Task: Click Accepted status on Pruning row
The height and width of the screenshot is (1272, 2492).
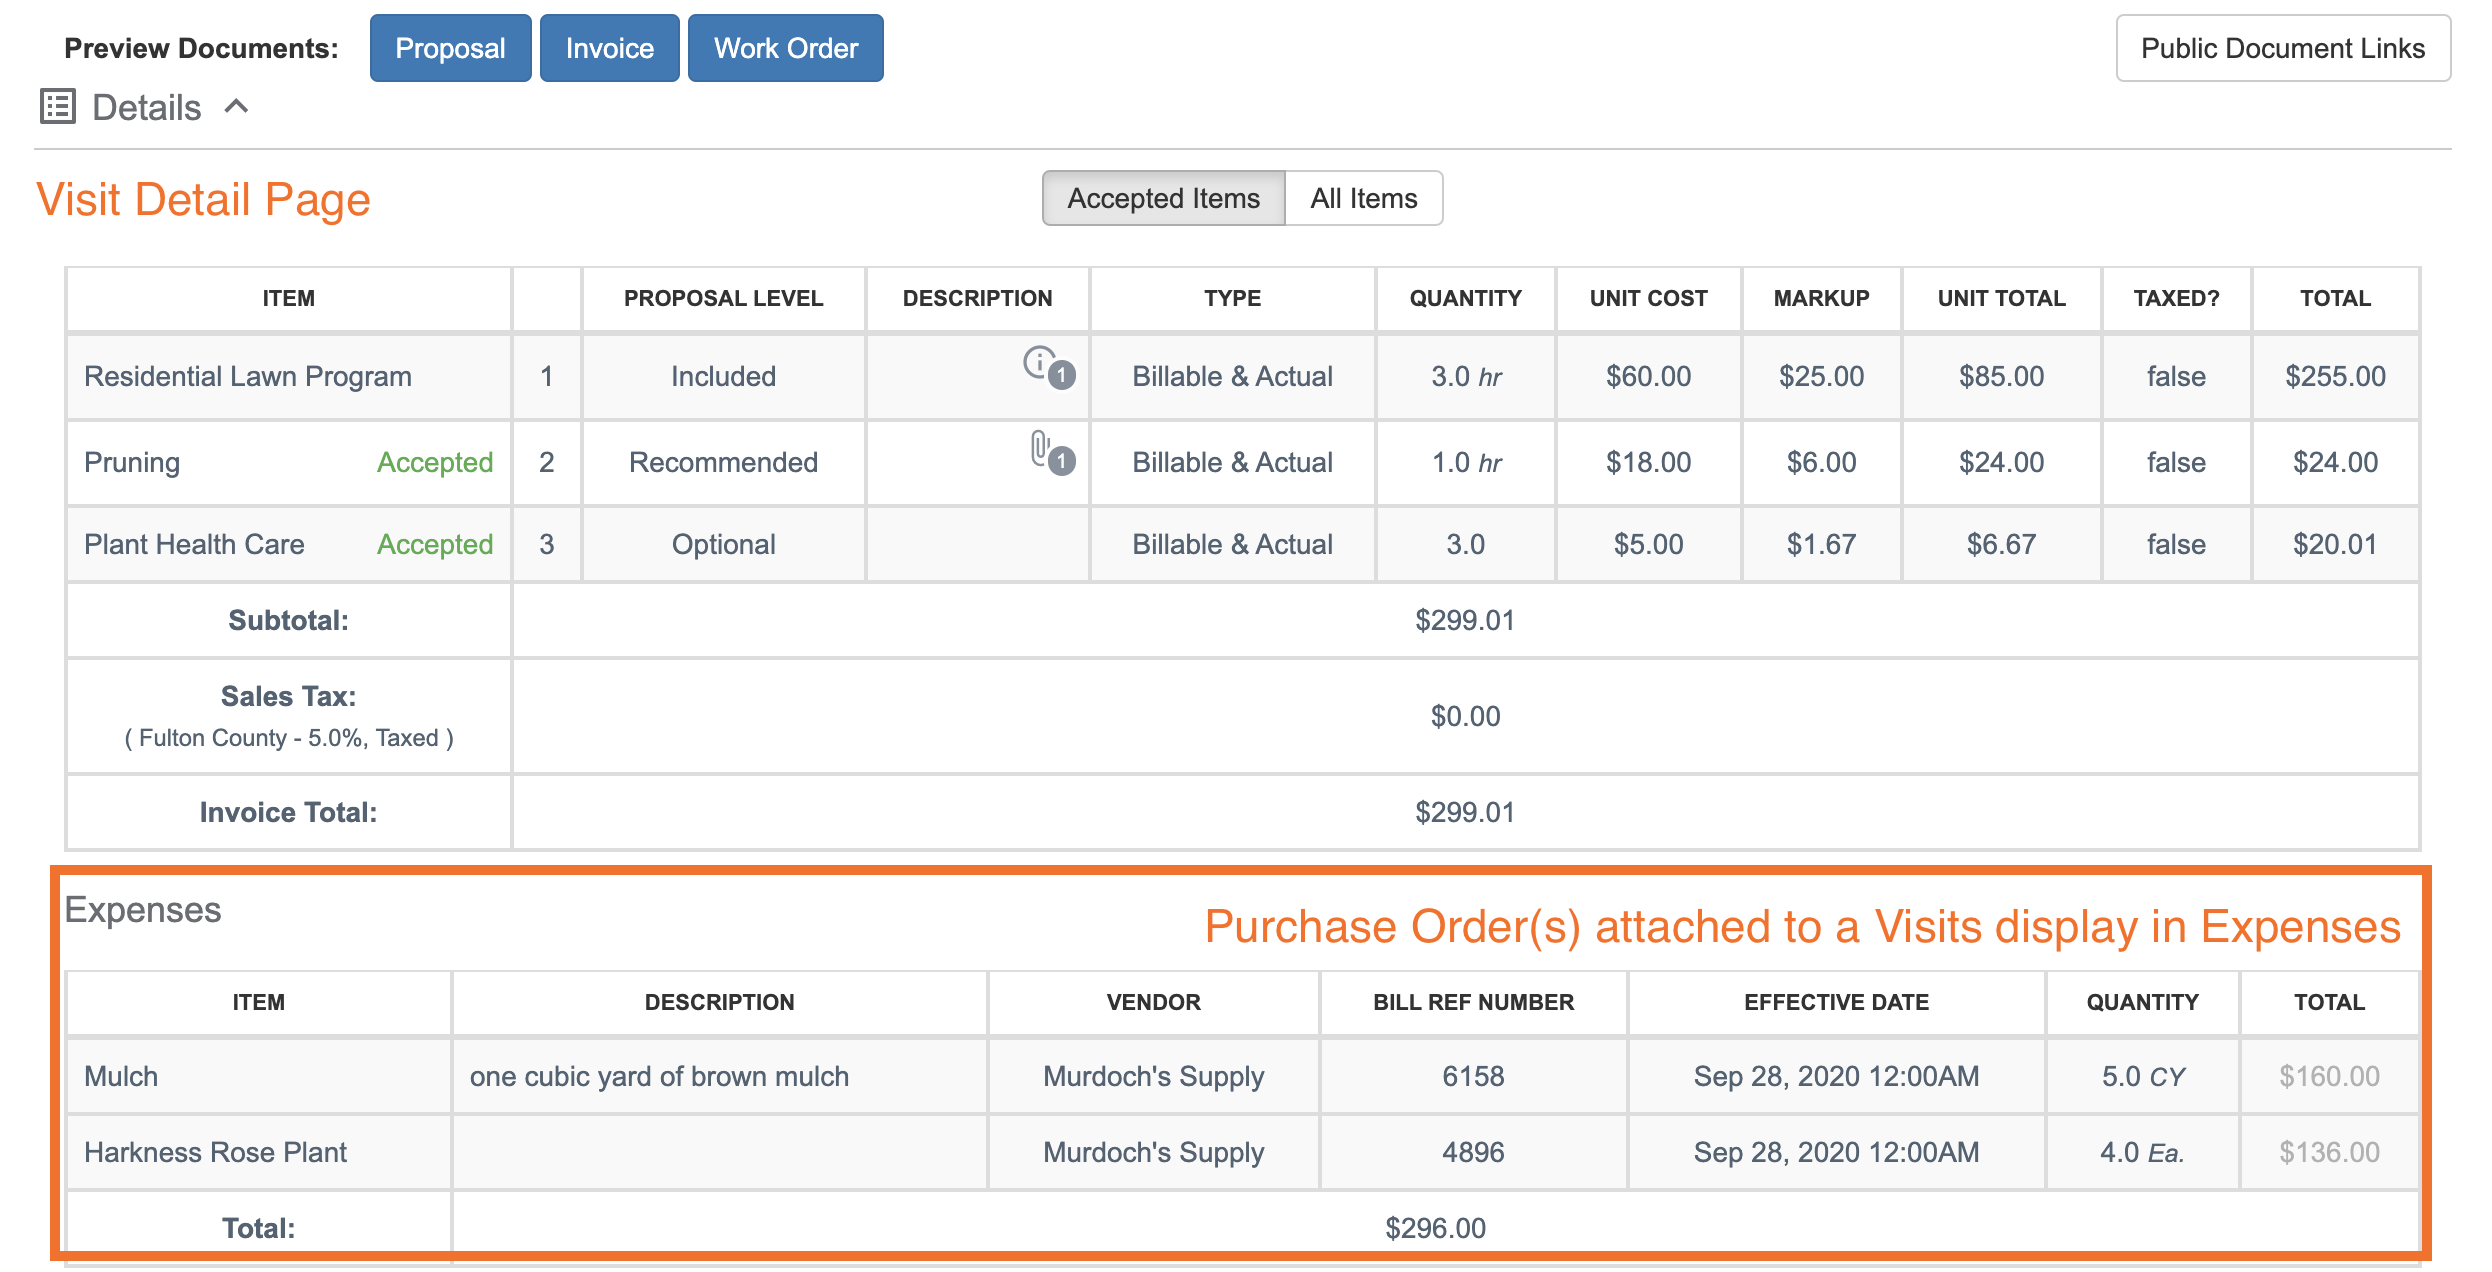Action: click(x=434, y=462)
